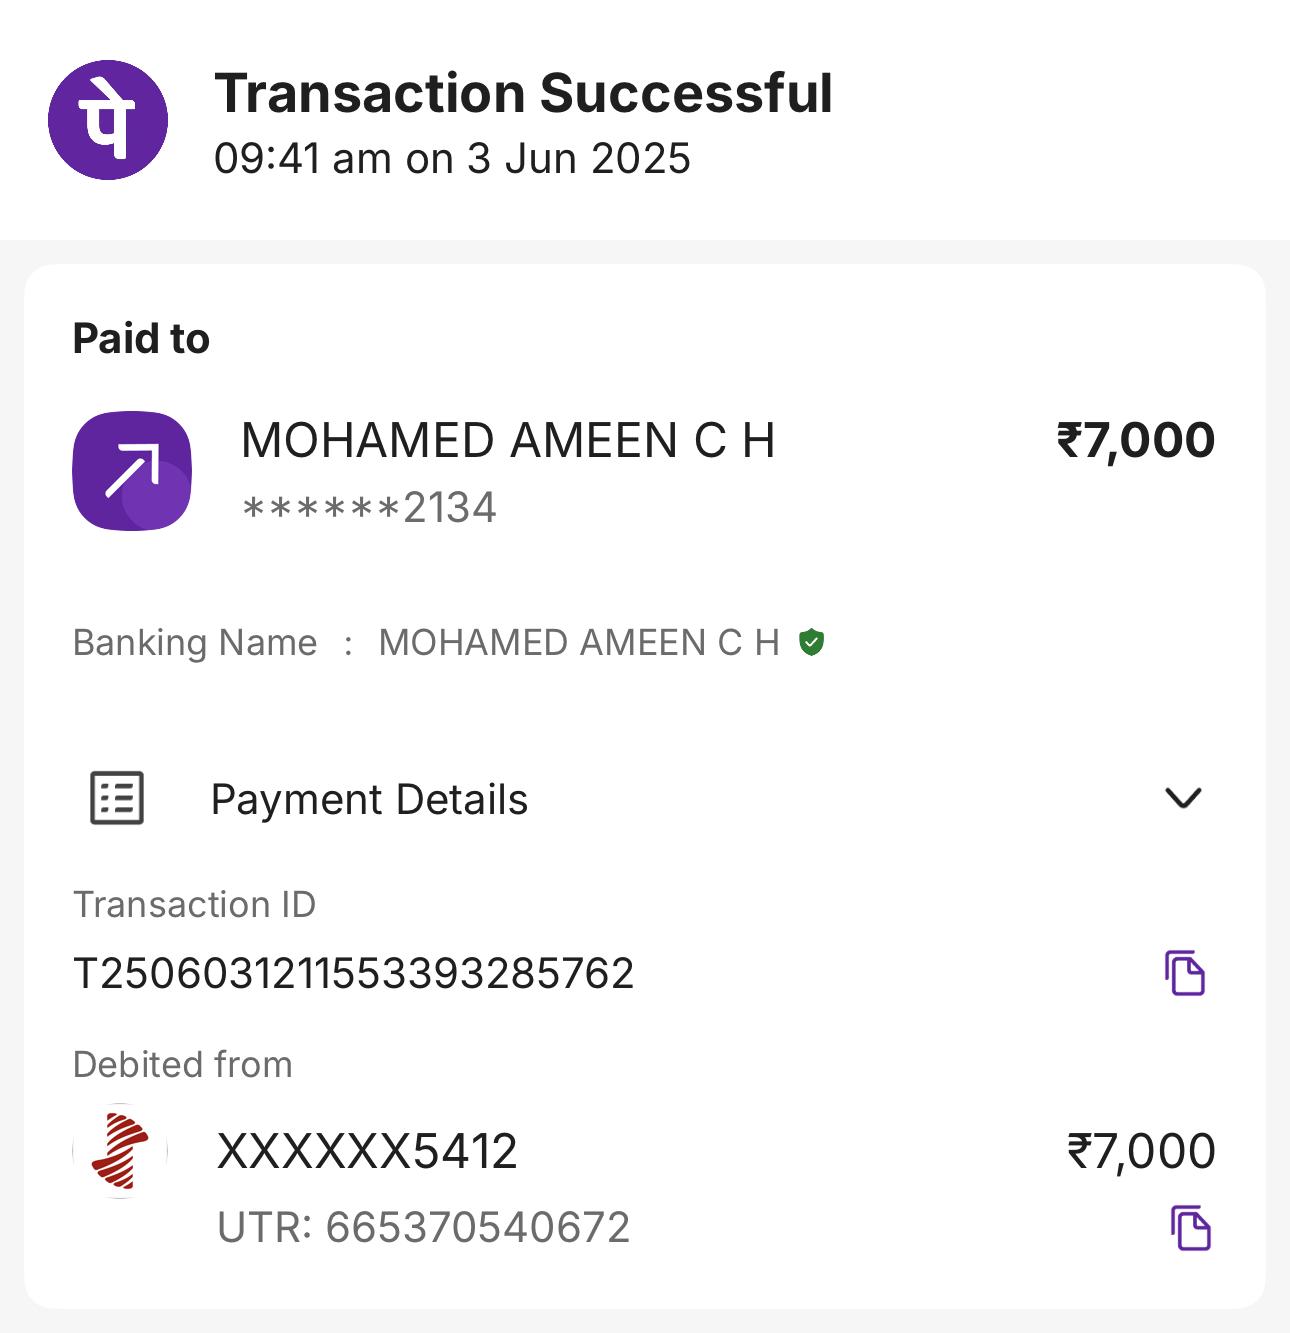Click the Transaction Successful heading

tap(523, 94)
